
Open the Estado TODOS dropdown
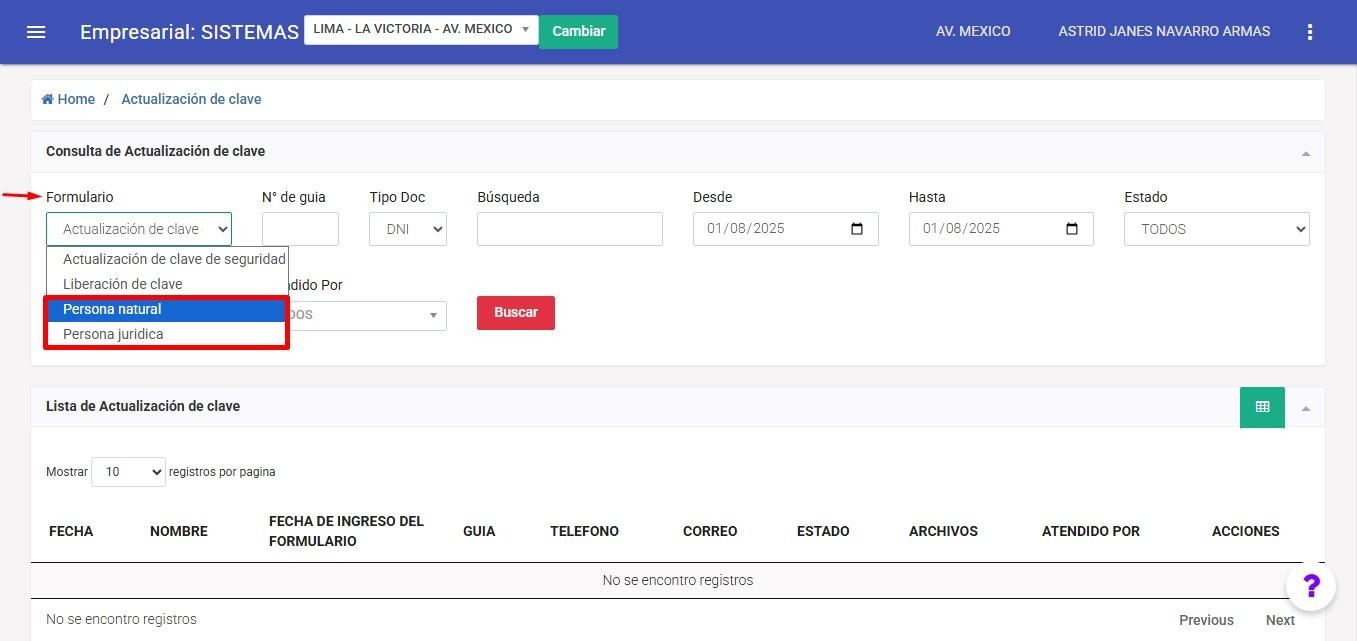coord(1216,229)
